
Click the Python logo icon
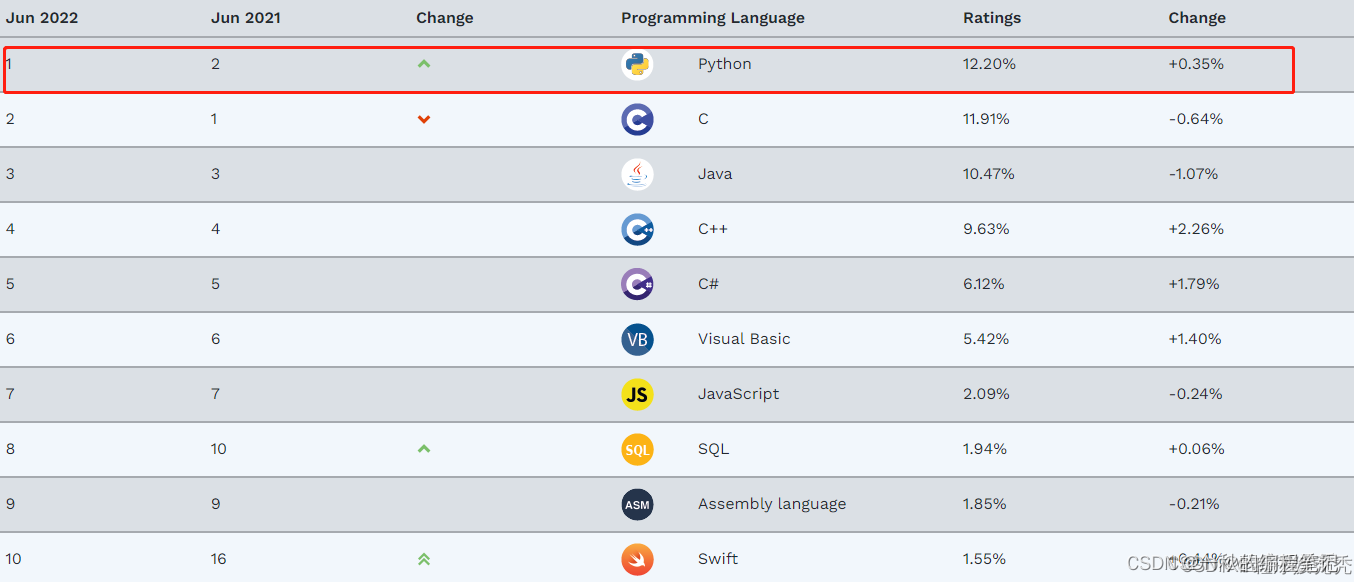(637, 65)
